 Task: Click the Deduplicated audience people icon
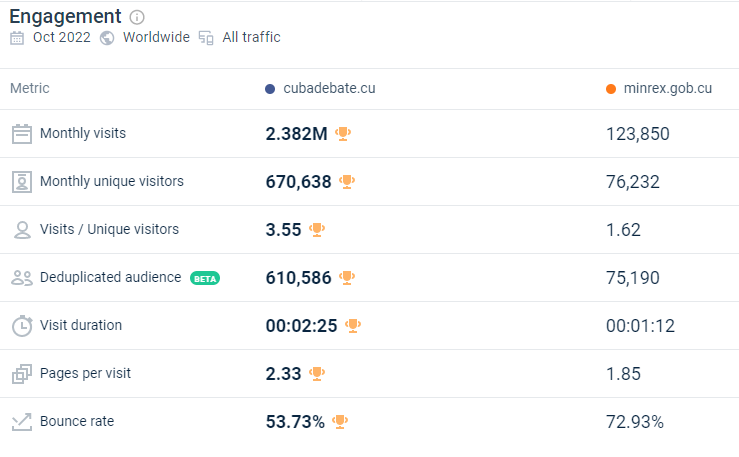coord(22,278)
